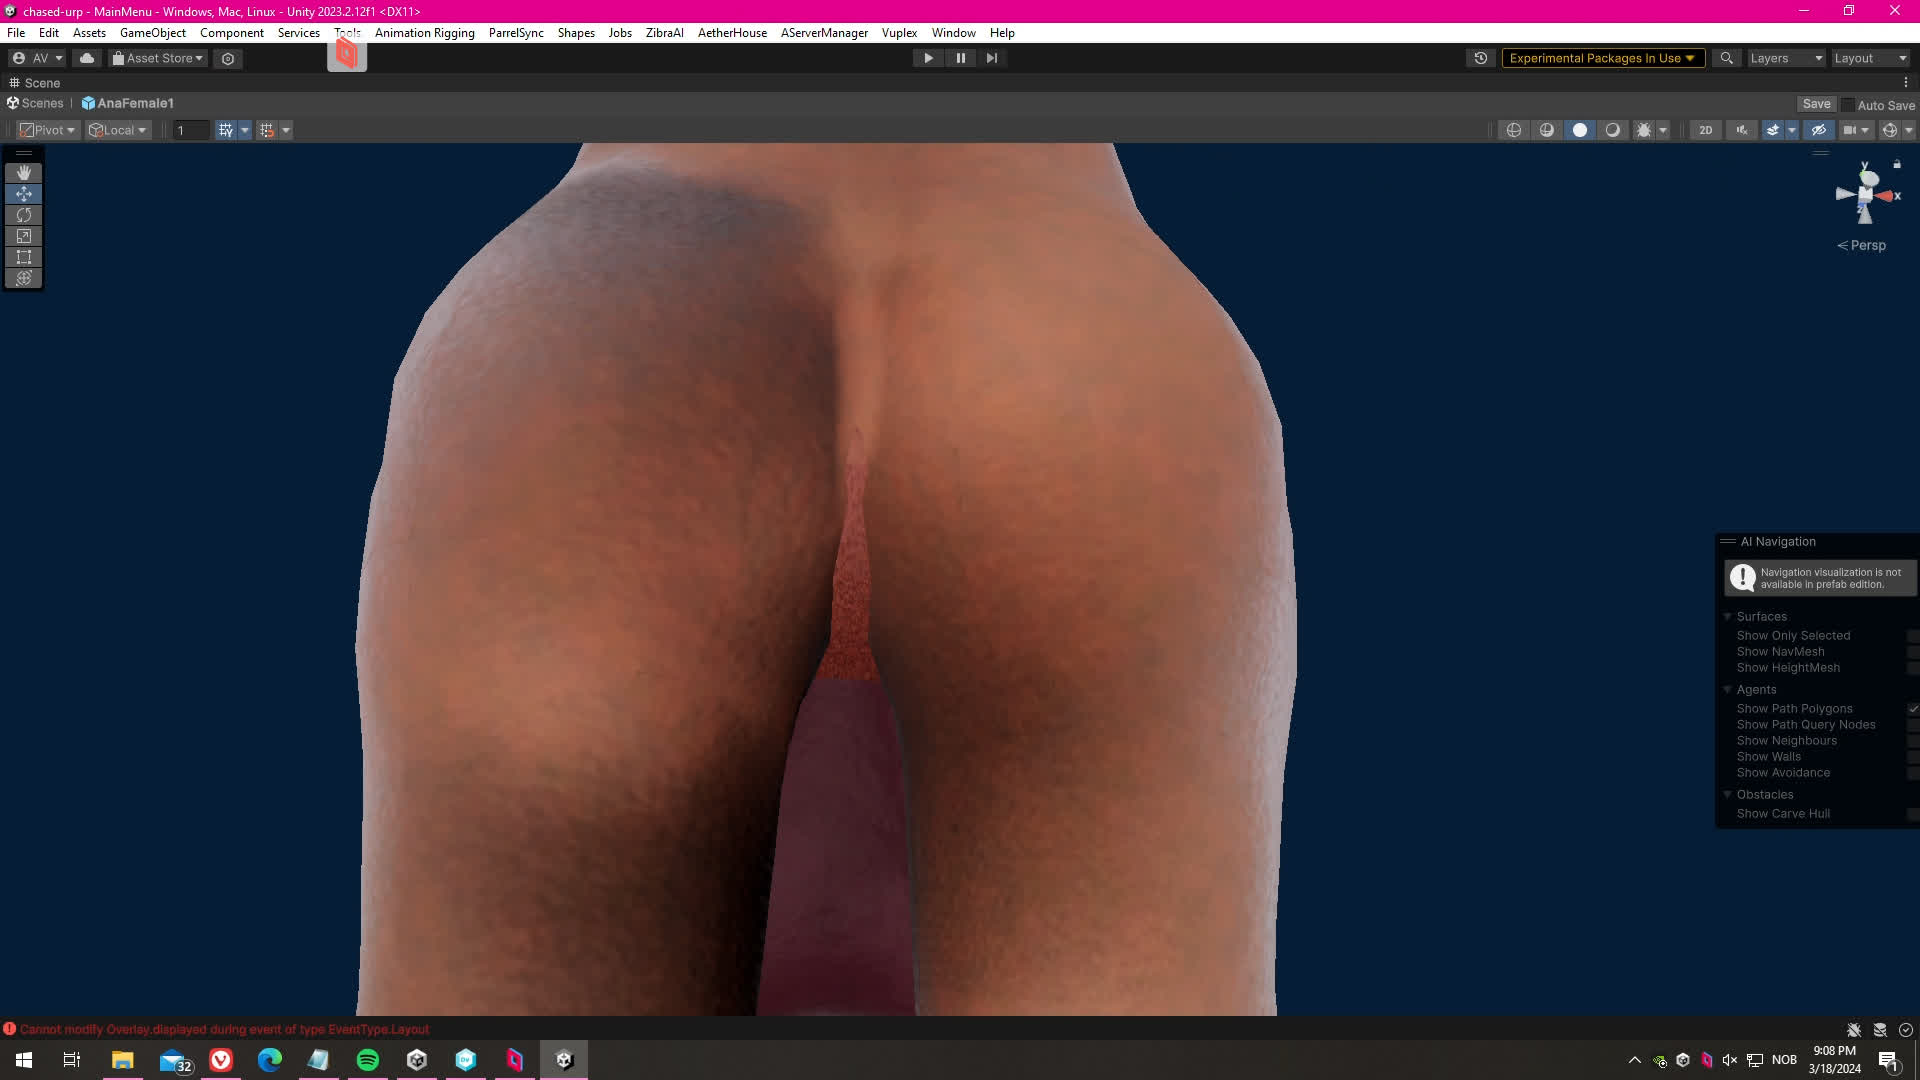The width and height of the screenshot is (1920, 1080).
Task: Click the global search magnifier icon
Action: [x=1726, y=58]
